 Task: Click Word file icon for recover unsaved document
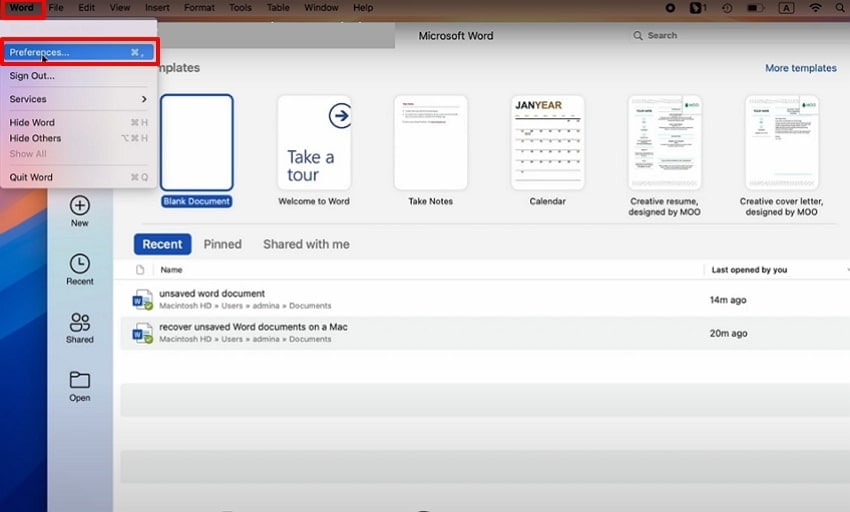[x=143, y=333]
